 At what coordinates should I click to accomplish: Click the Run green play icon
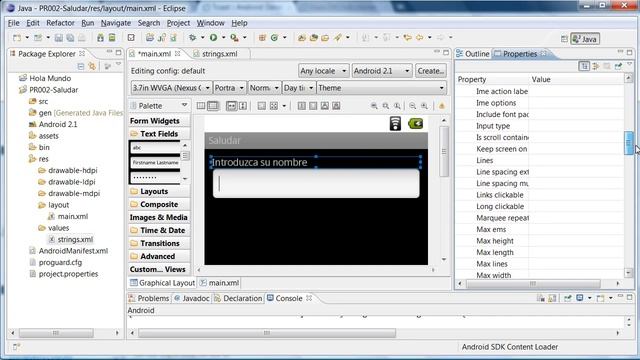click(213, 38)
